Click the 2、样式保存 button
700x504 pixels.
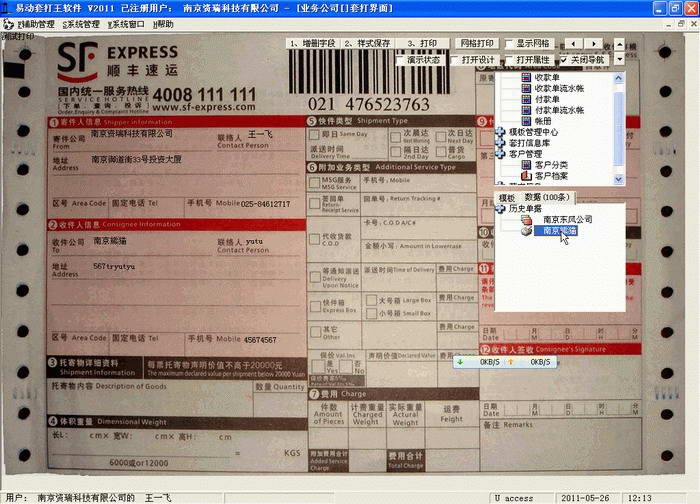367,43
